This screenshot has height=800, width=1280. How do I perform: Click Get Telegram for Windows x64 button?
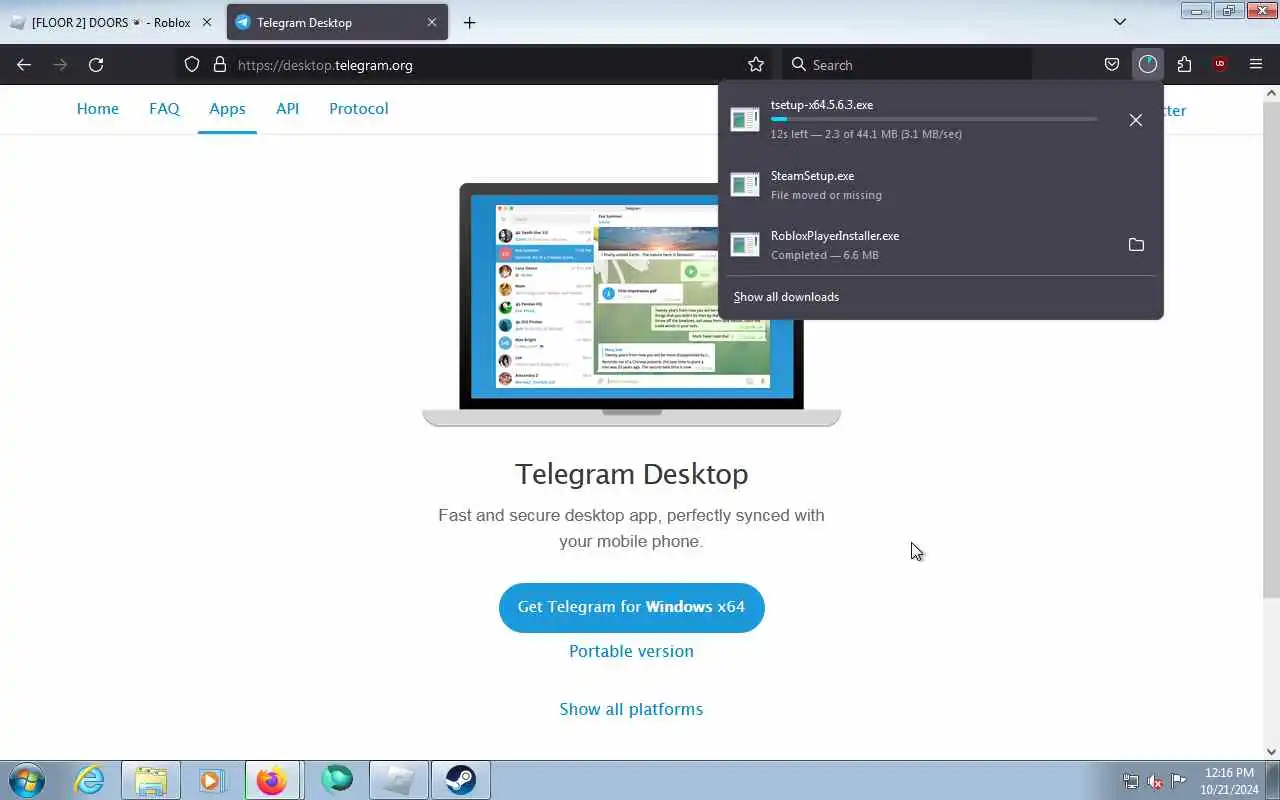(x=631, y=607)
